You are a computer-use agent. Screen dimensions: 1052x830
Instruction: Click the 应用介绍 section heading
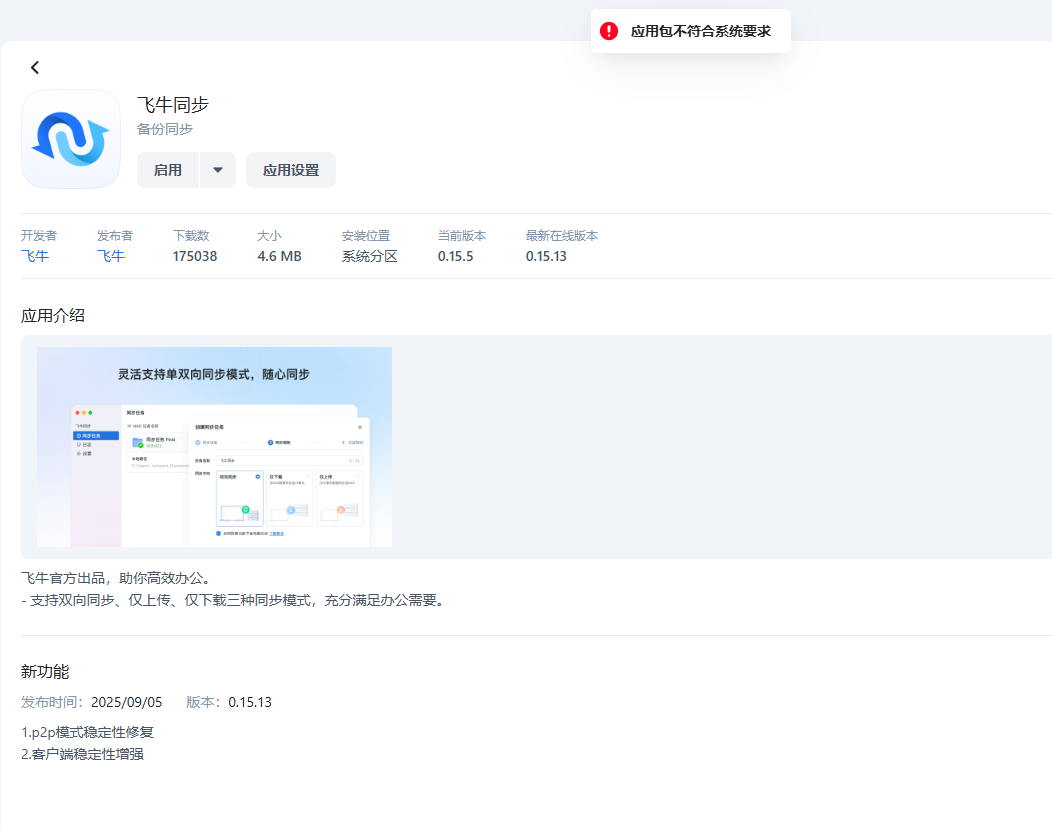pos(53,315)
